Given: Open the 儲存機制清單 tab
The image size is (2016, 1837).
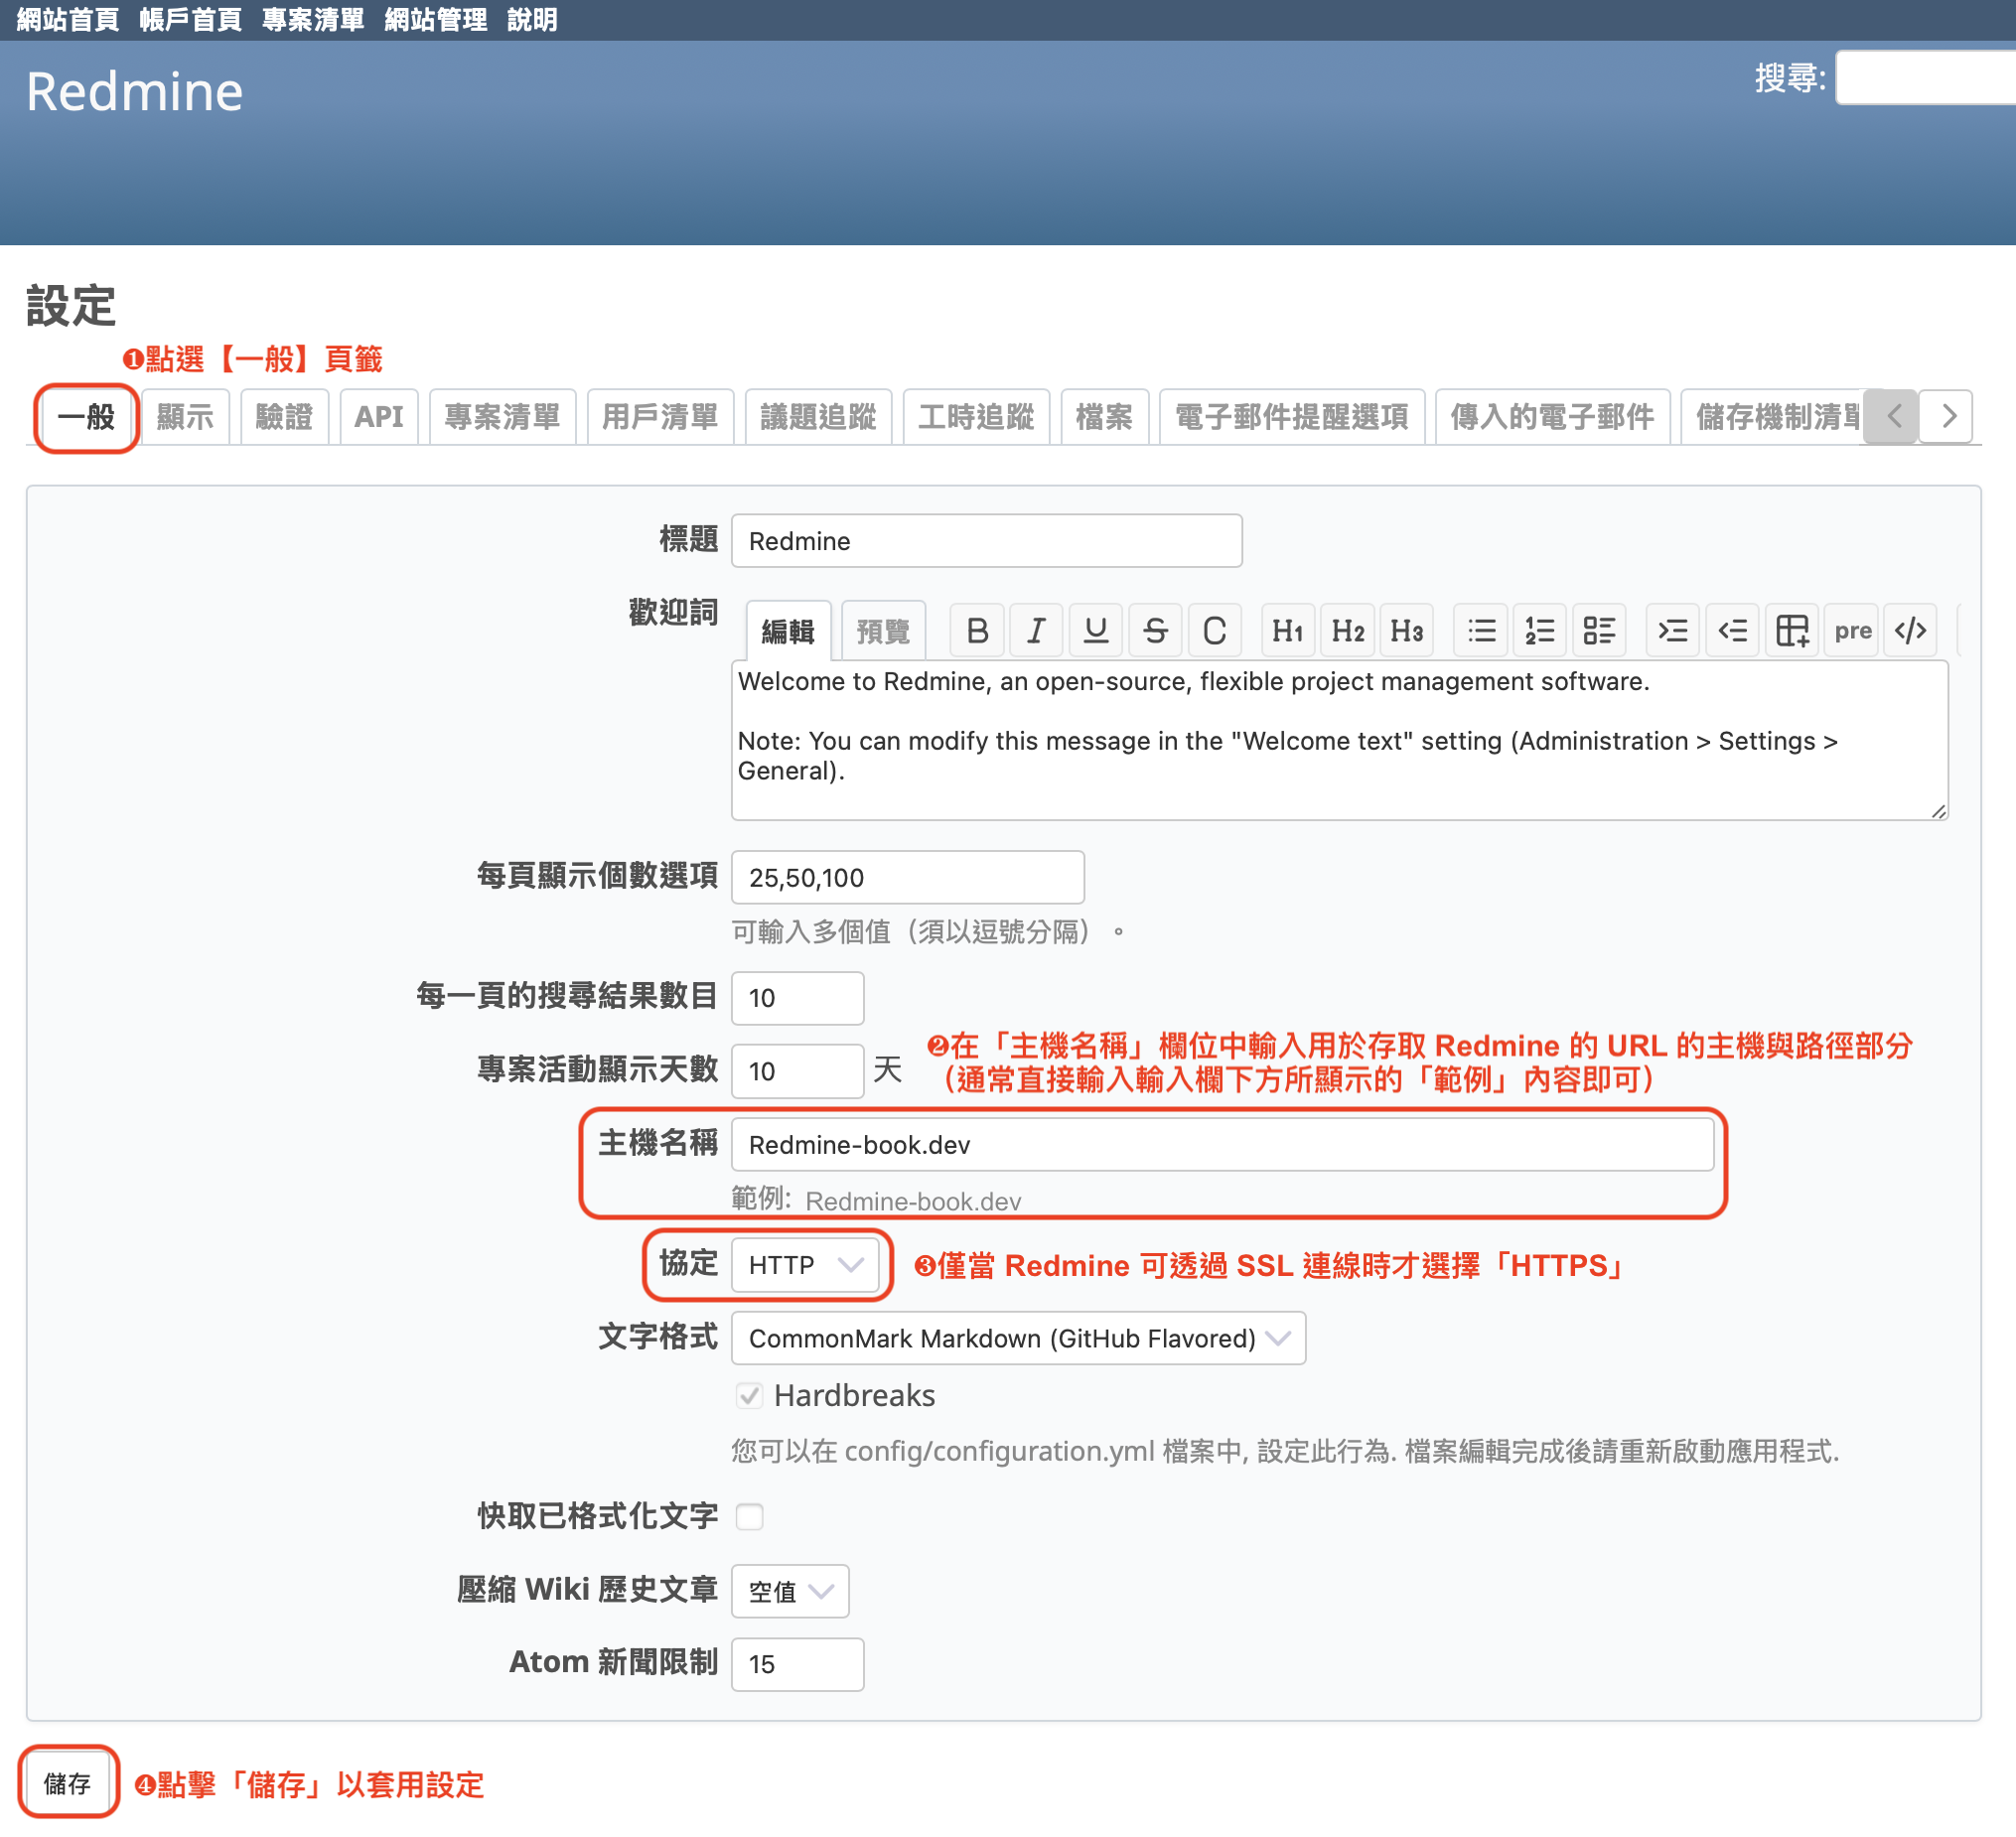Looking at the screenshot, I should click(1772, 417).
